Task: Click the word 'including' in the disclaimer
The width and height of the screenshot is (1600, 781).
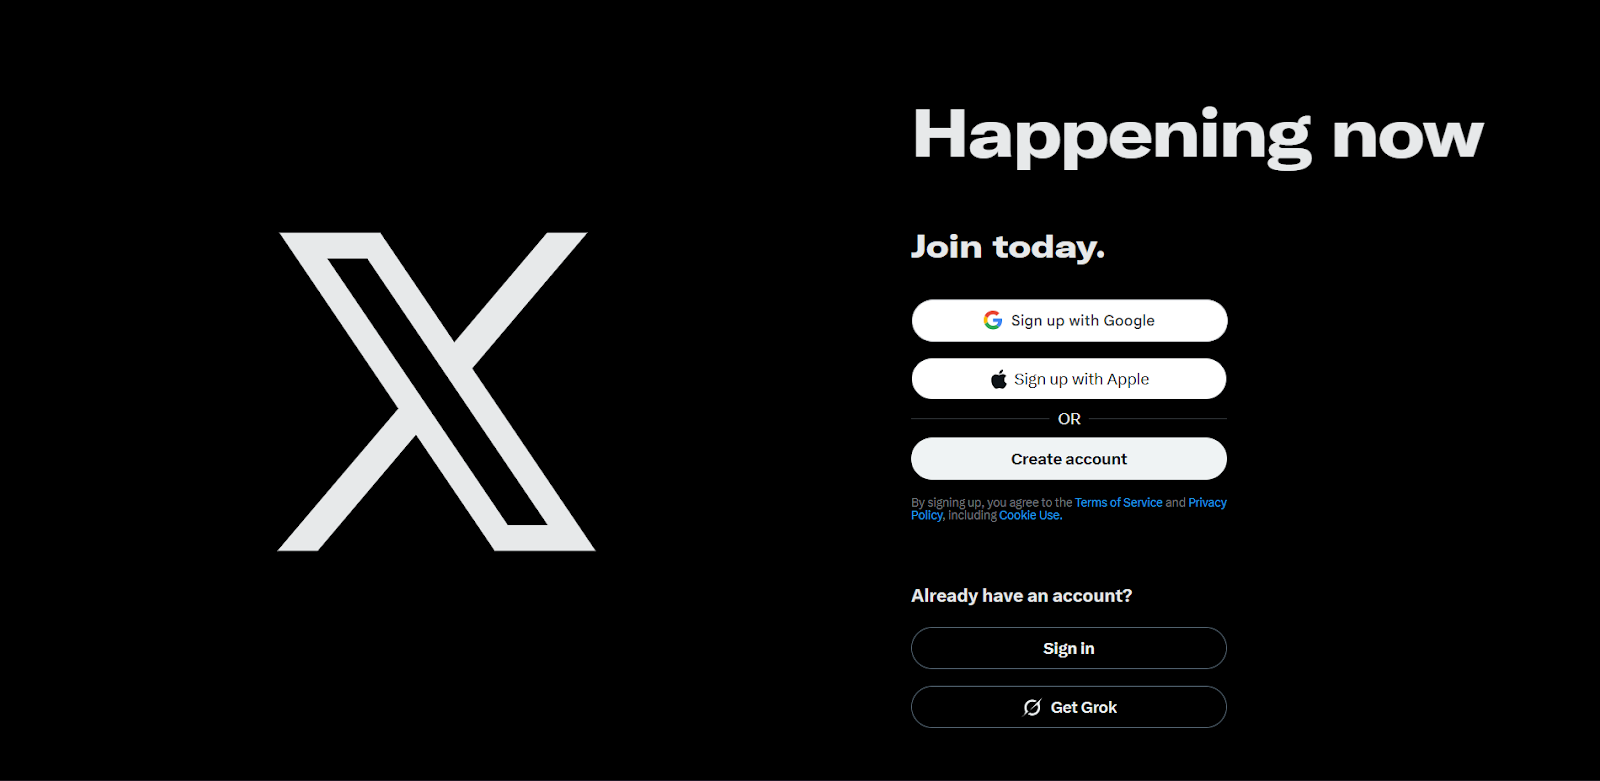Action: [x=972, y=516]
